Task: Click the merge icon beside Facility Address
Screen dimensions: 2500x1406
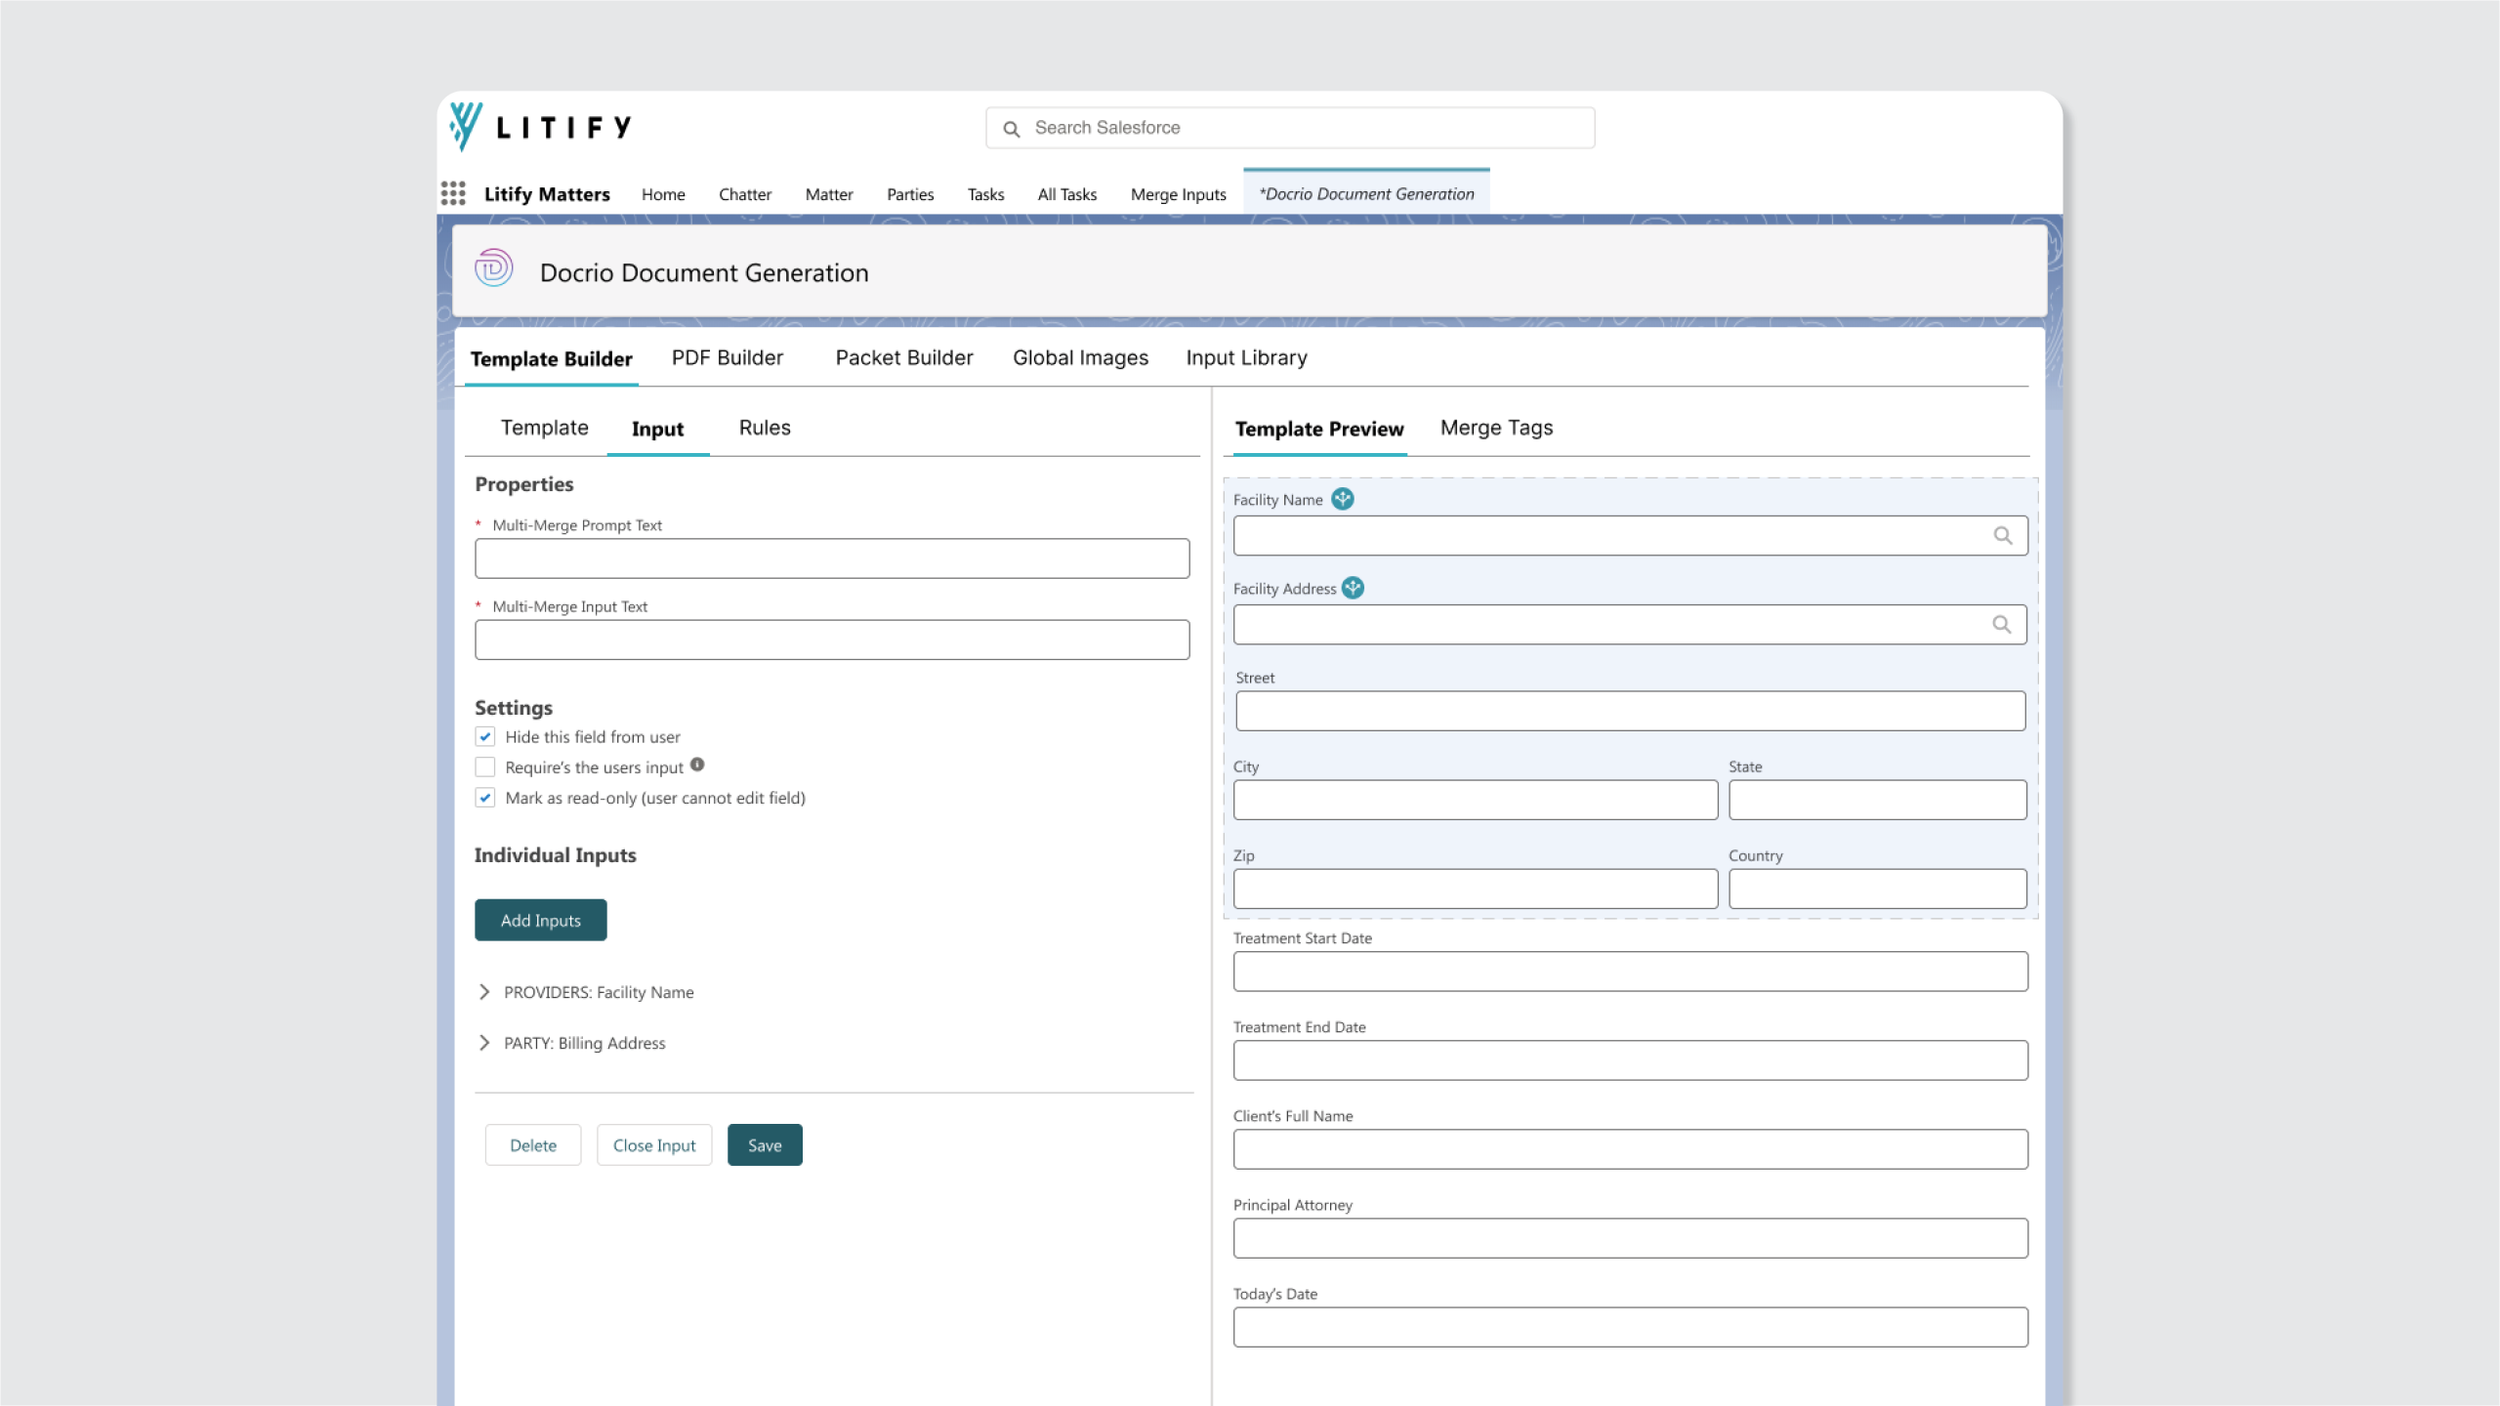Action: 1353,587
